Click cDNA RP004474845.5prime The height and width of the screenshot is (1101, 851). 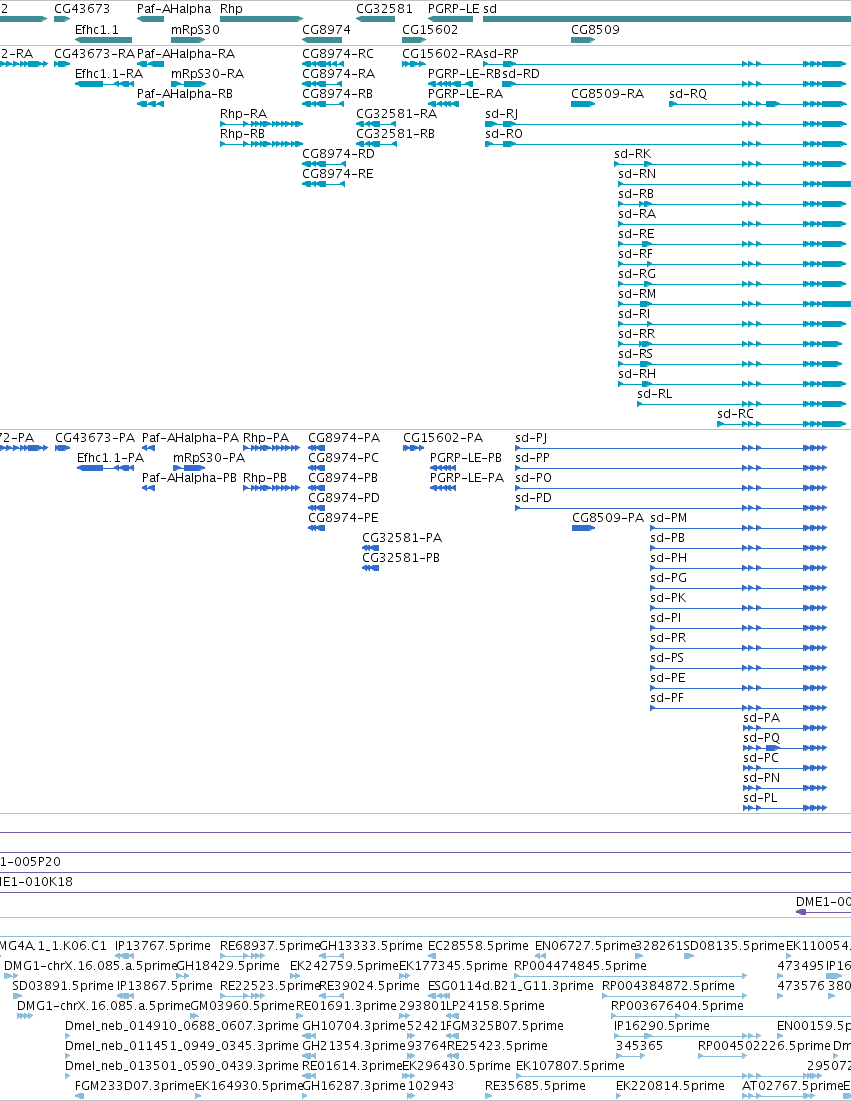[580, 966]
